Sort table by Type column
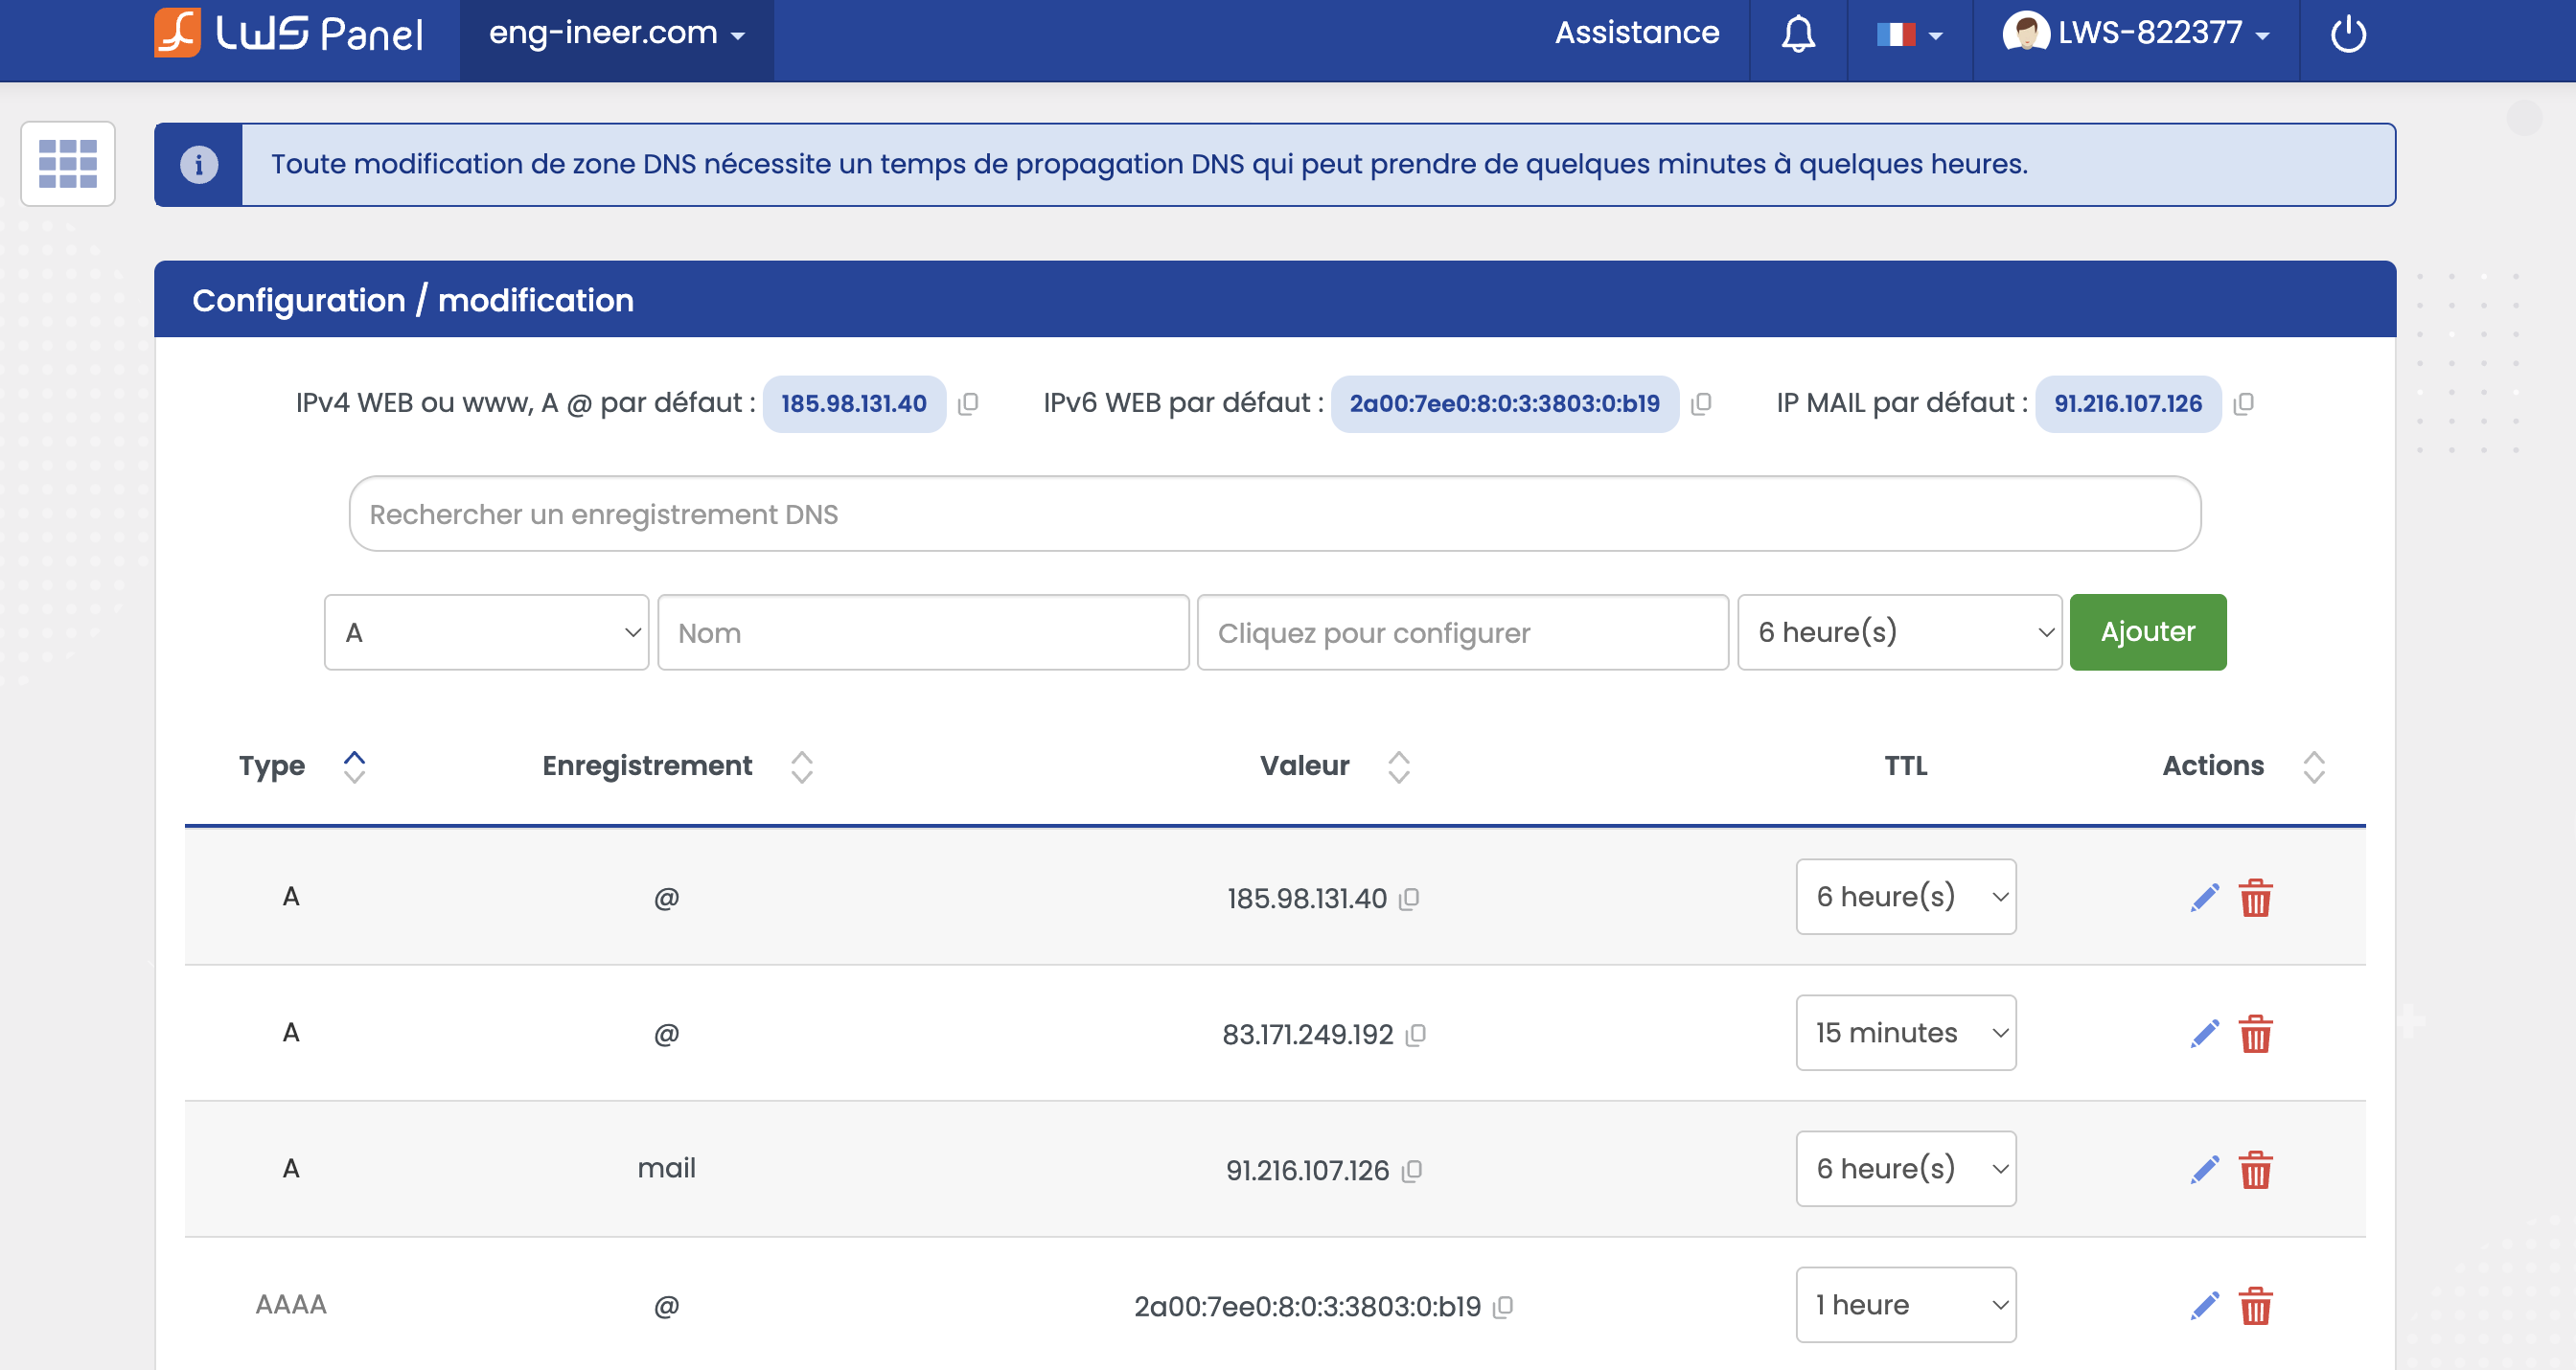Image resolution: width=2576 pixels, height=1370 pixels. (x=354, y=766)
